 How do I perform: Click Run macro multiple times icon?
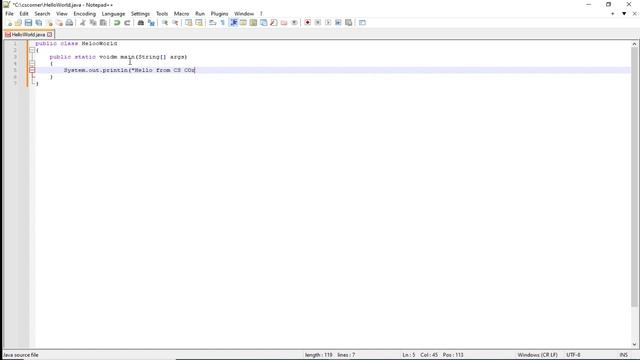point(338,23)
